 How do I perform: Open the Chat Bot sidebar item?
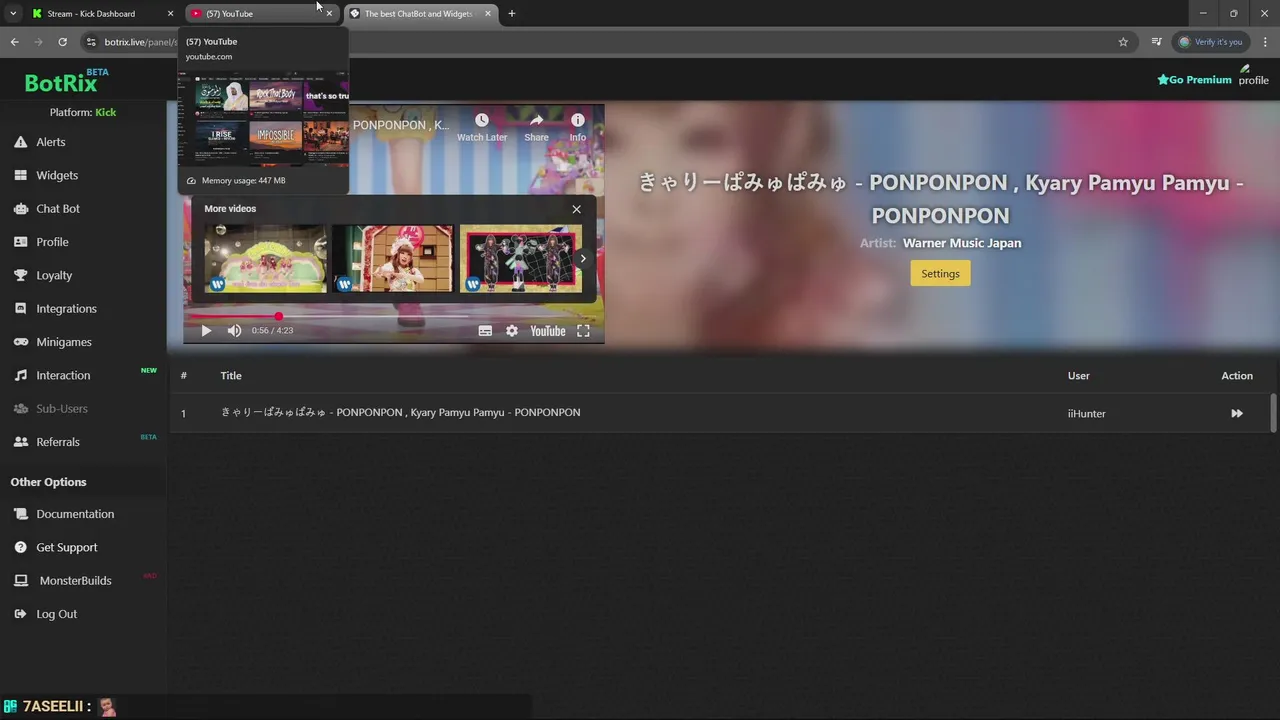point(57,209)
